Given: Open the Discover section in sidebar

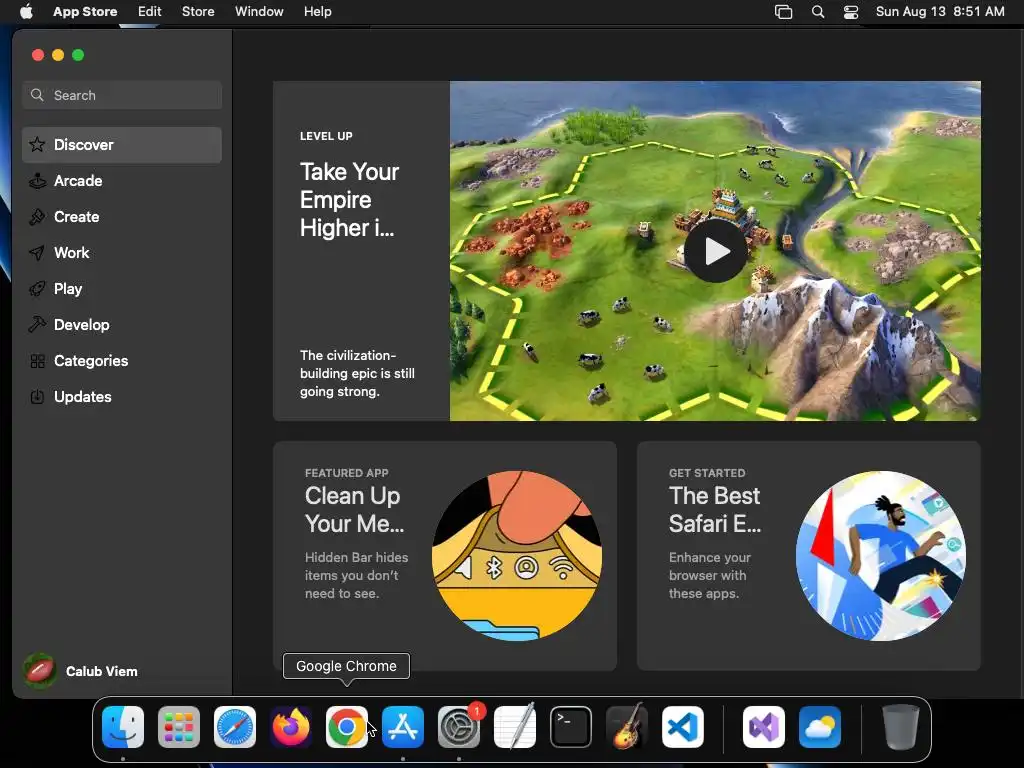Looking at the screenshot, I should tap(121, 145).
